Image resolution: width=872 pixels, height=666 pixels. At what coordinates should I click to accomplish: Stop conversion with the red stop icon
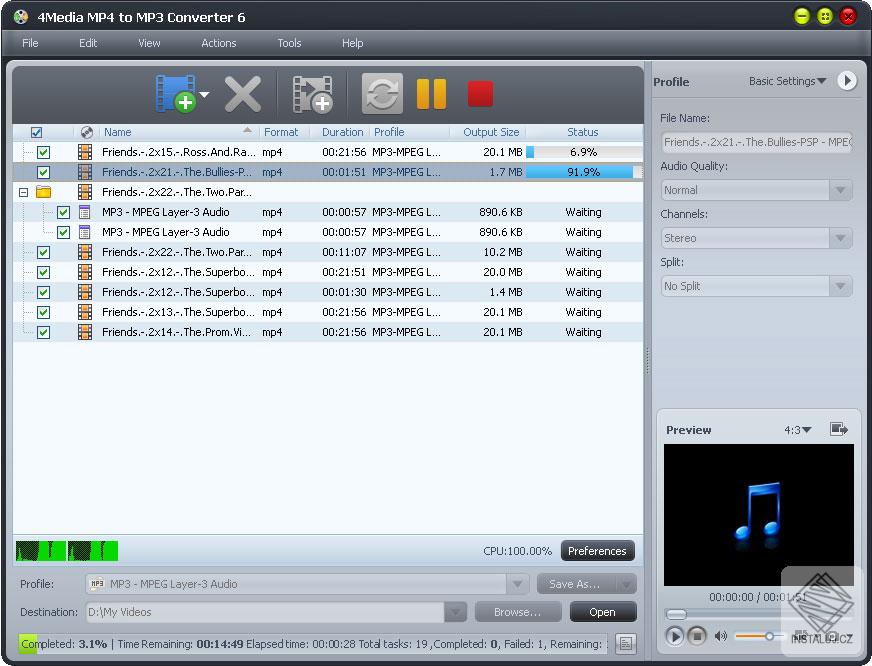click(480, 93)
